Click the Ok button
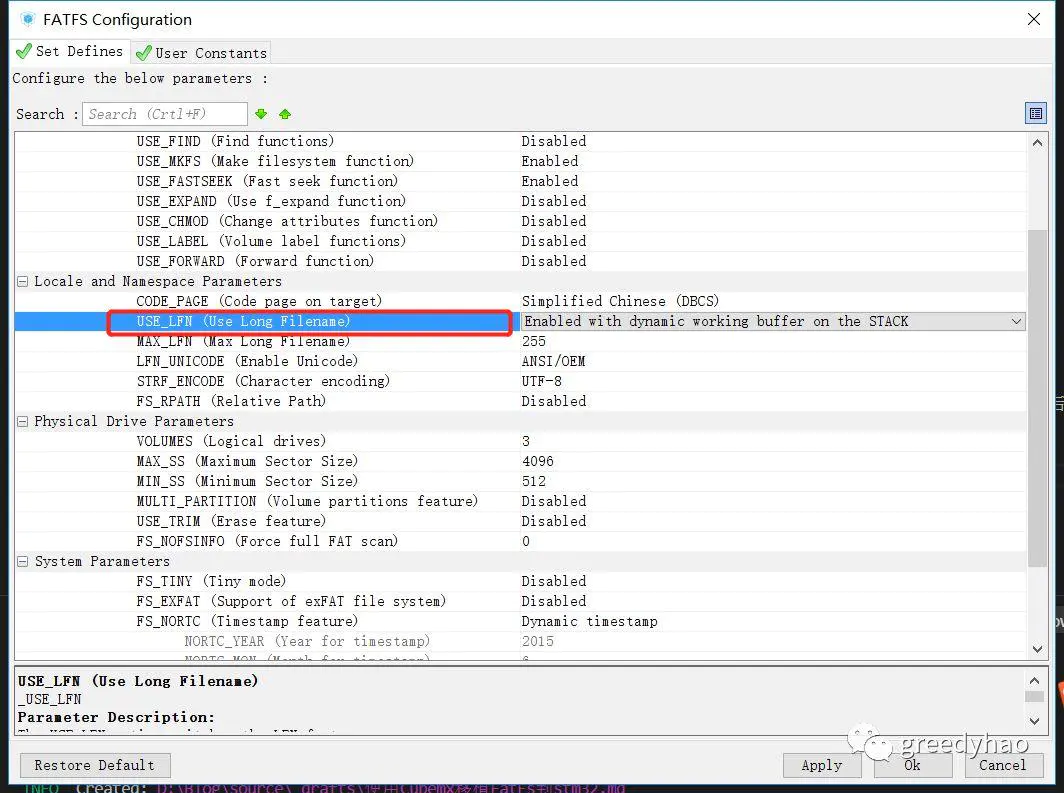 913,765
